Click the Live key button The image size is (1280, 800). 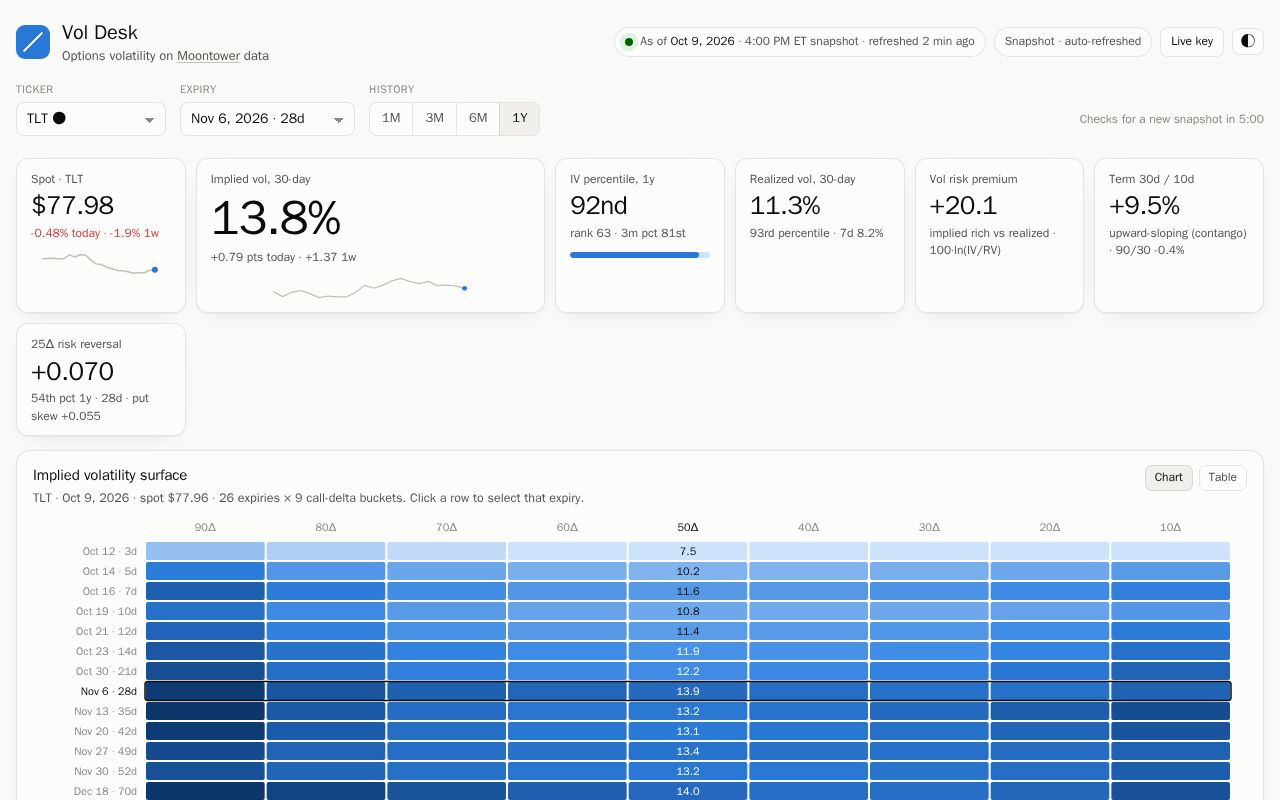[1192, 41]
